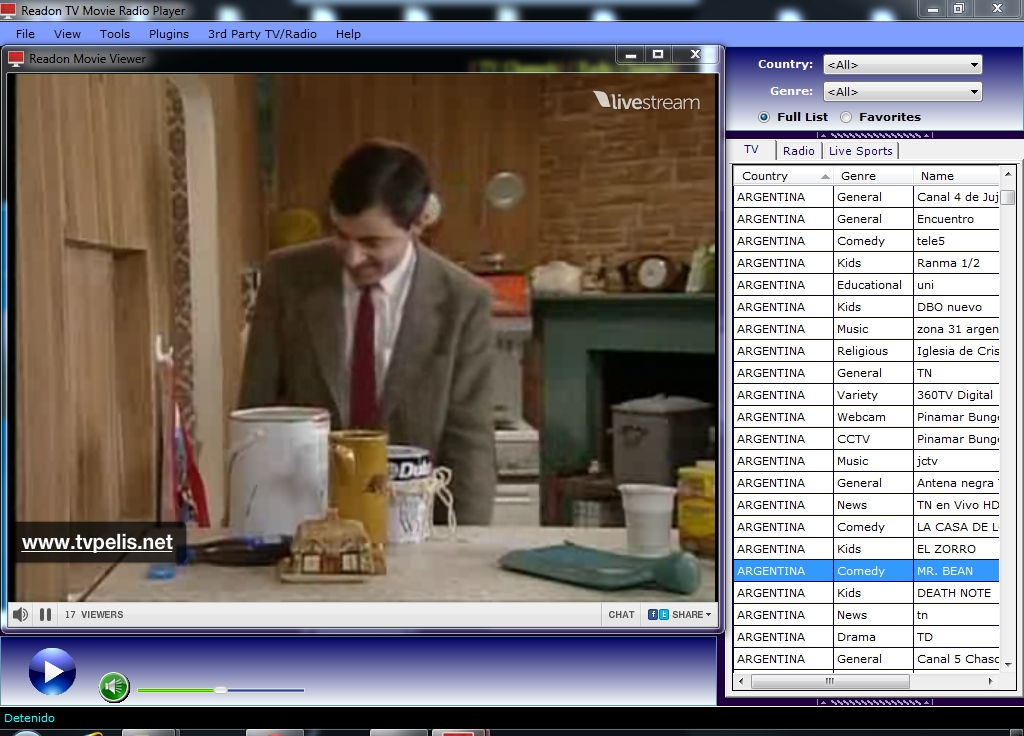The height and width of the screenshot is (736, 1024).
Task: Open the Tools menu
Action: (x=115, y=34)
